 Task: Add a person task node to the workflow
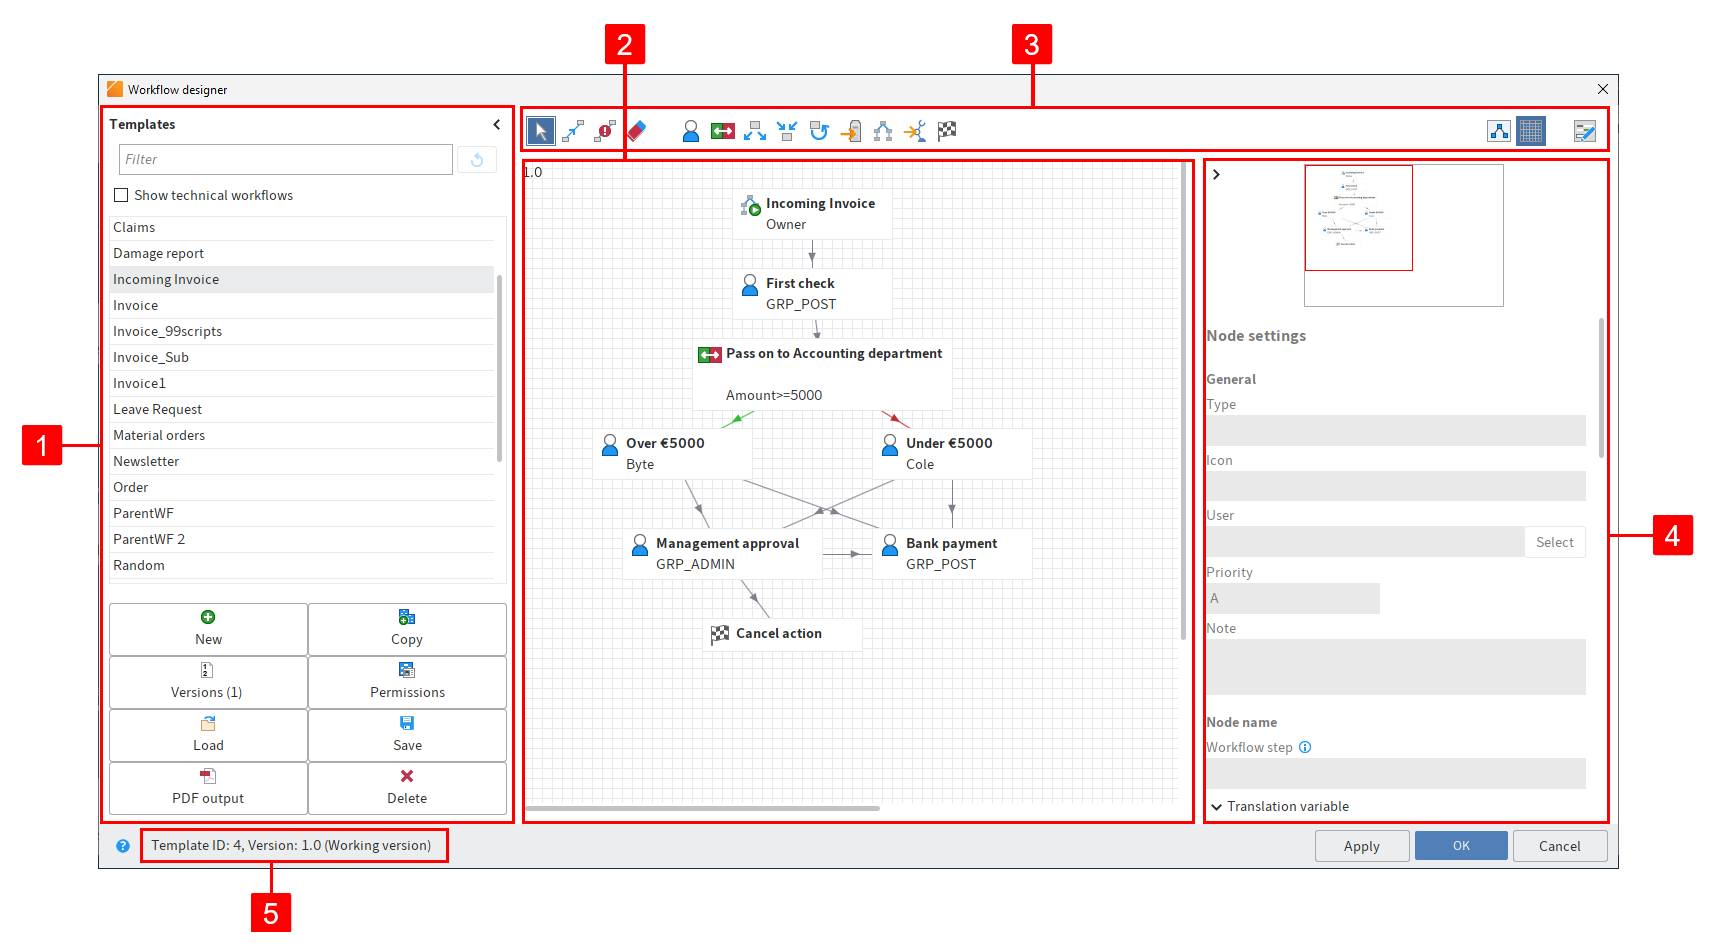click(x=690, y=130)
